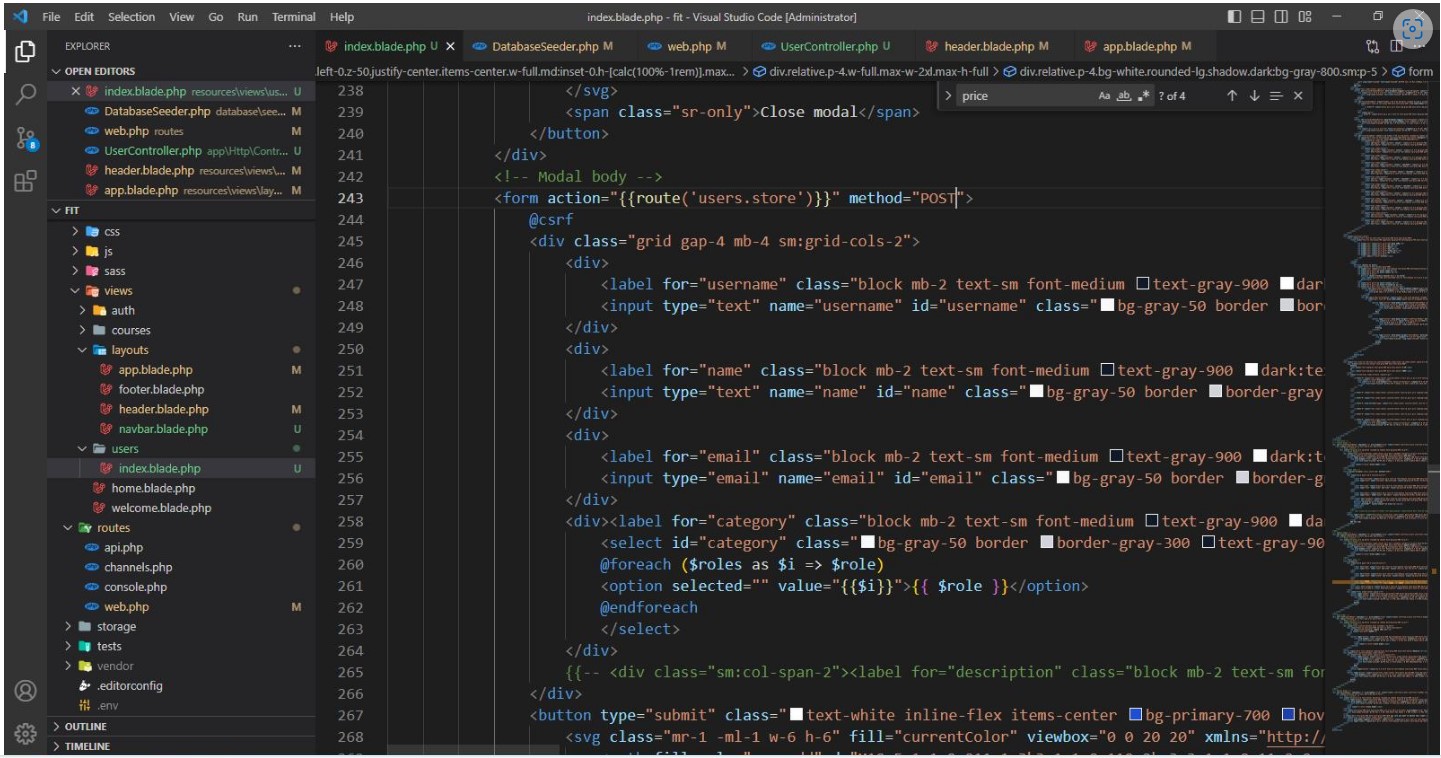Open the Accounts menu icon

click(x=26, y=691)
